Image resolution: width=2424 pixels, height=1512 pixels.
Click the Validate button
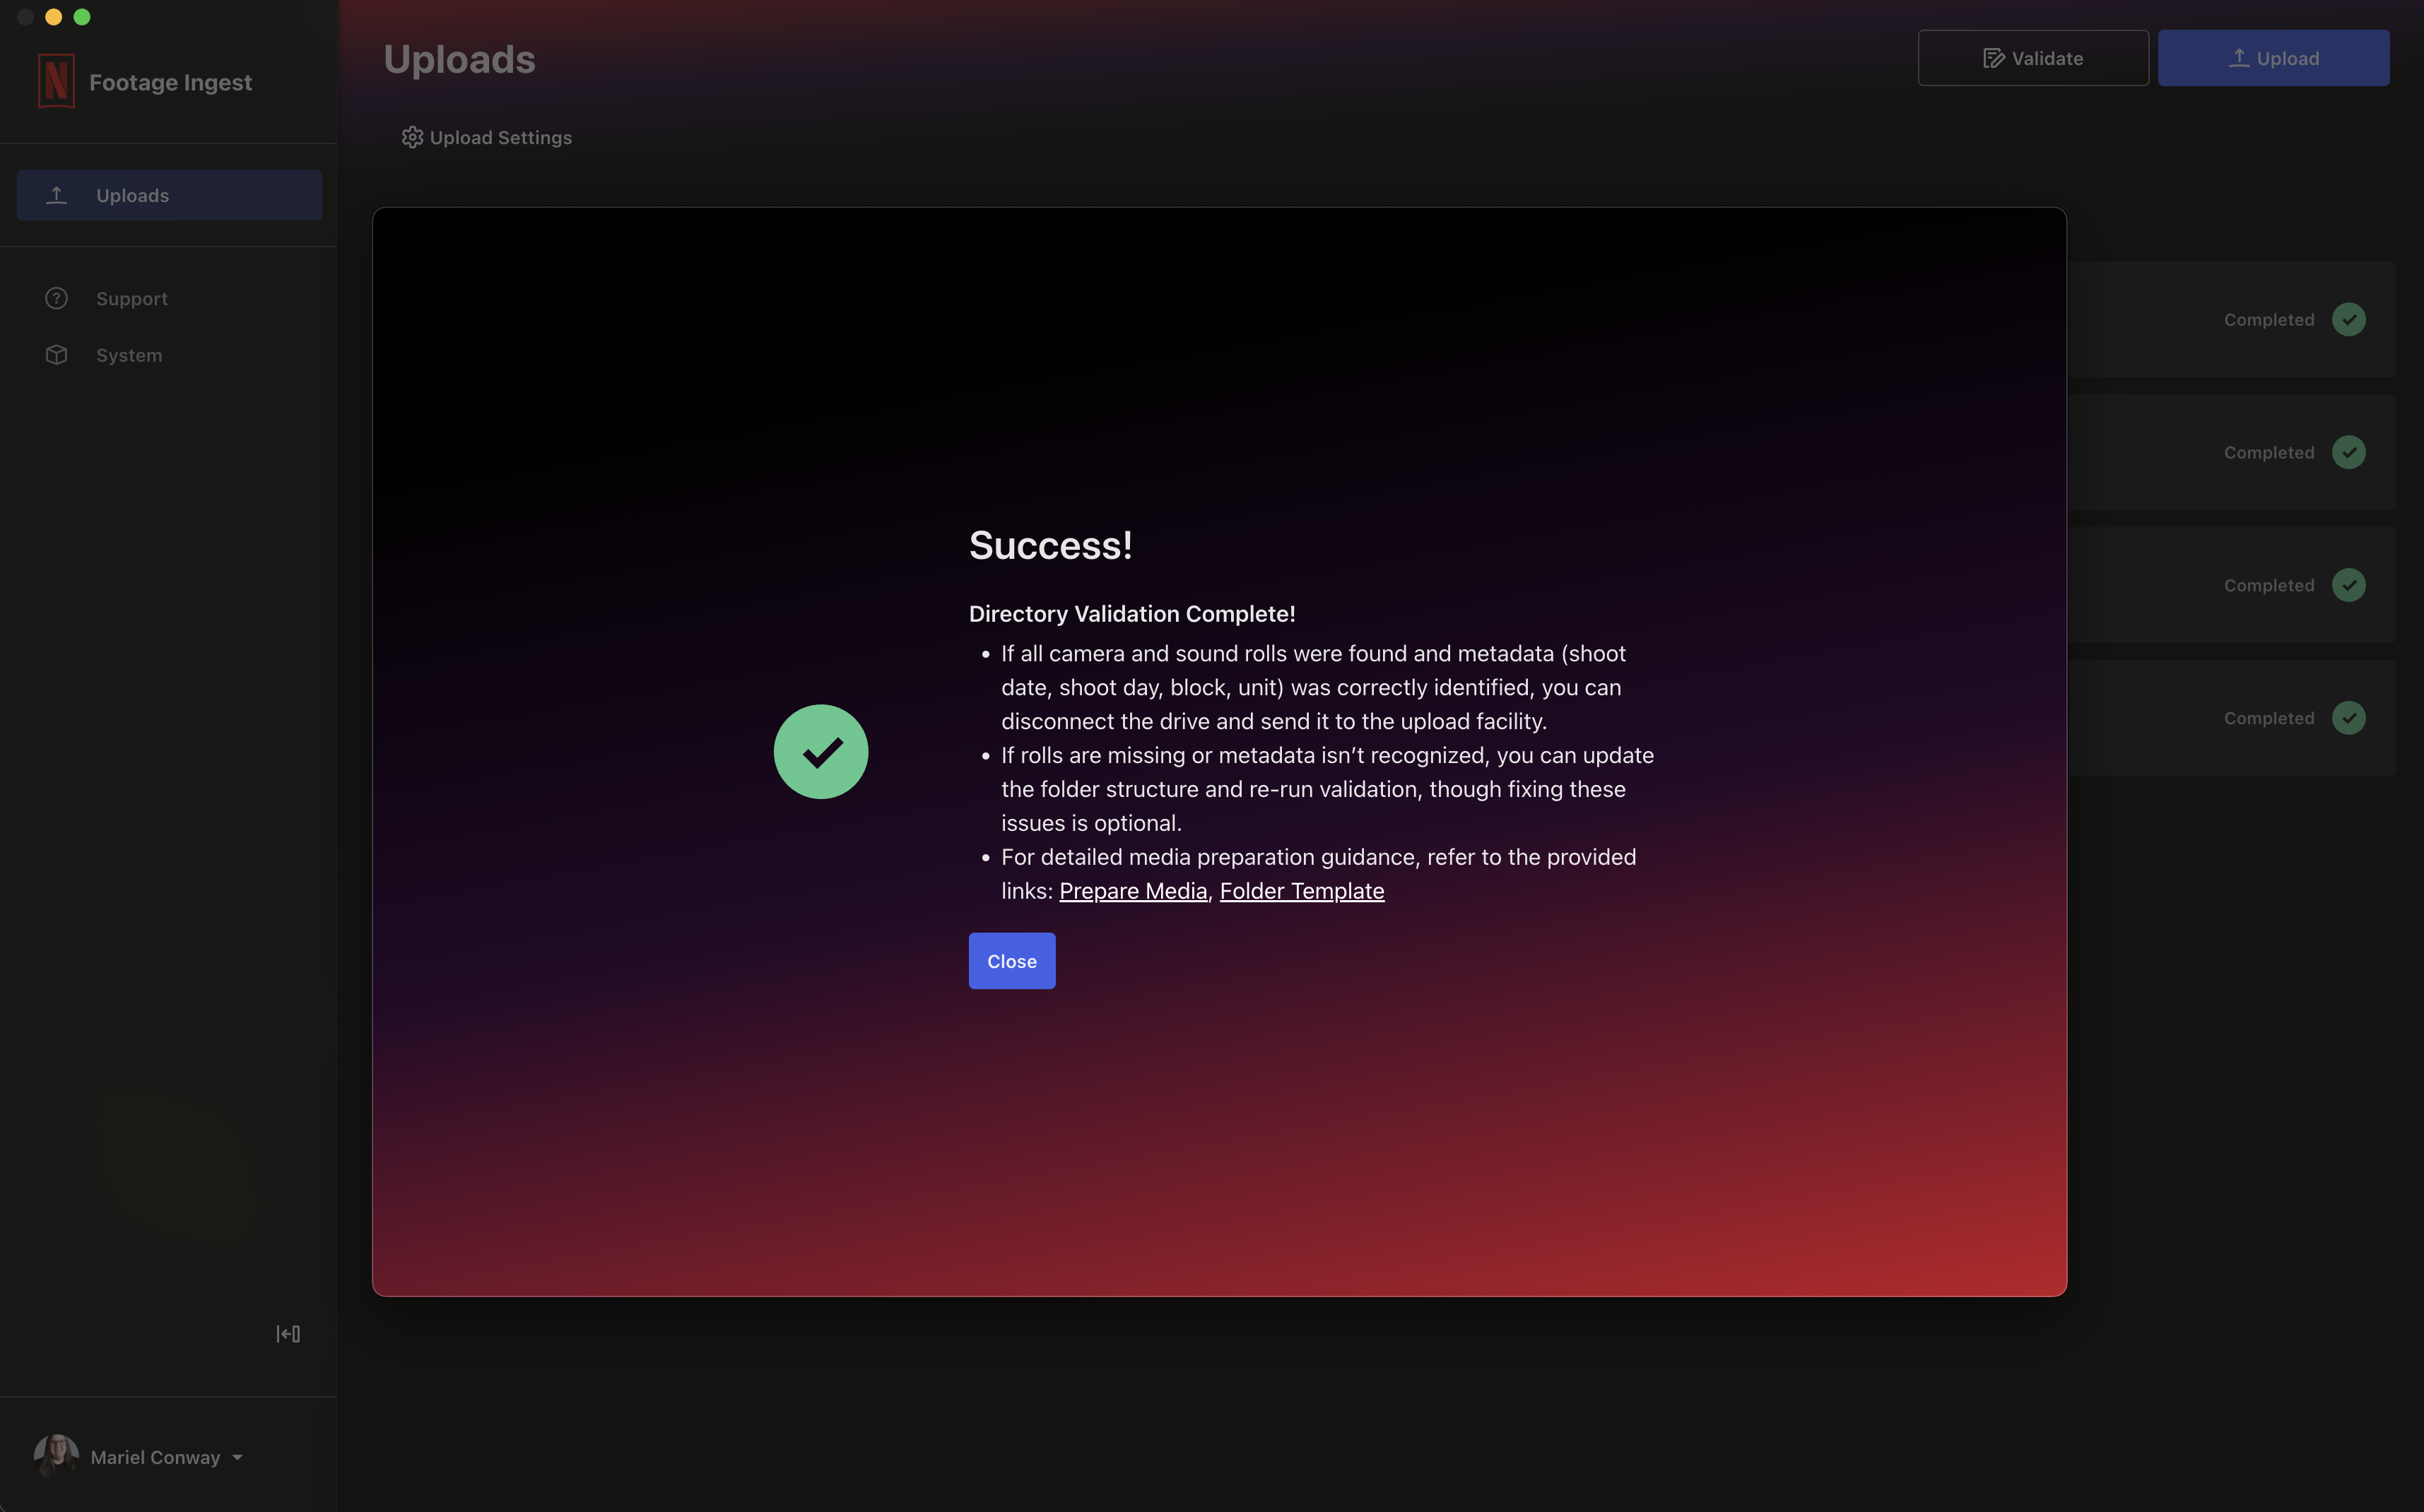coord(2033,58)
